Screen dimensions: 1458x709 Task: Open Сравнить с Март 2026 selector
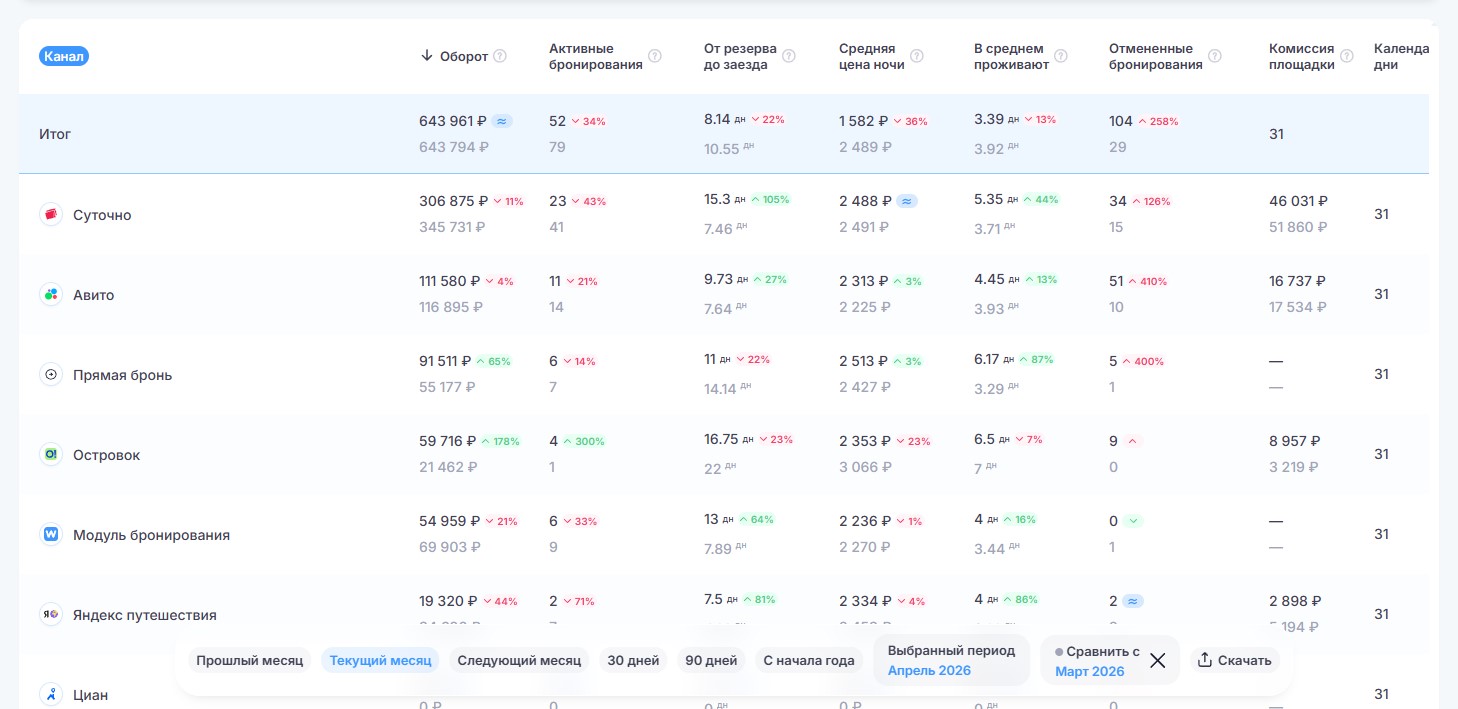pyautogui.click(x=1097, y=660)
